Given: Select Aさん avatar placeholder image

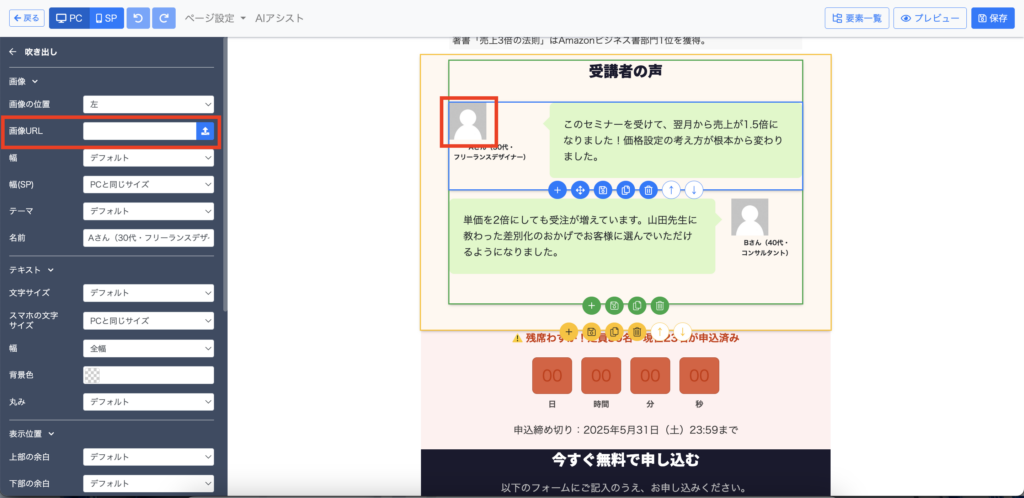Looking at the screenshot, I should point(470,121).
